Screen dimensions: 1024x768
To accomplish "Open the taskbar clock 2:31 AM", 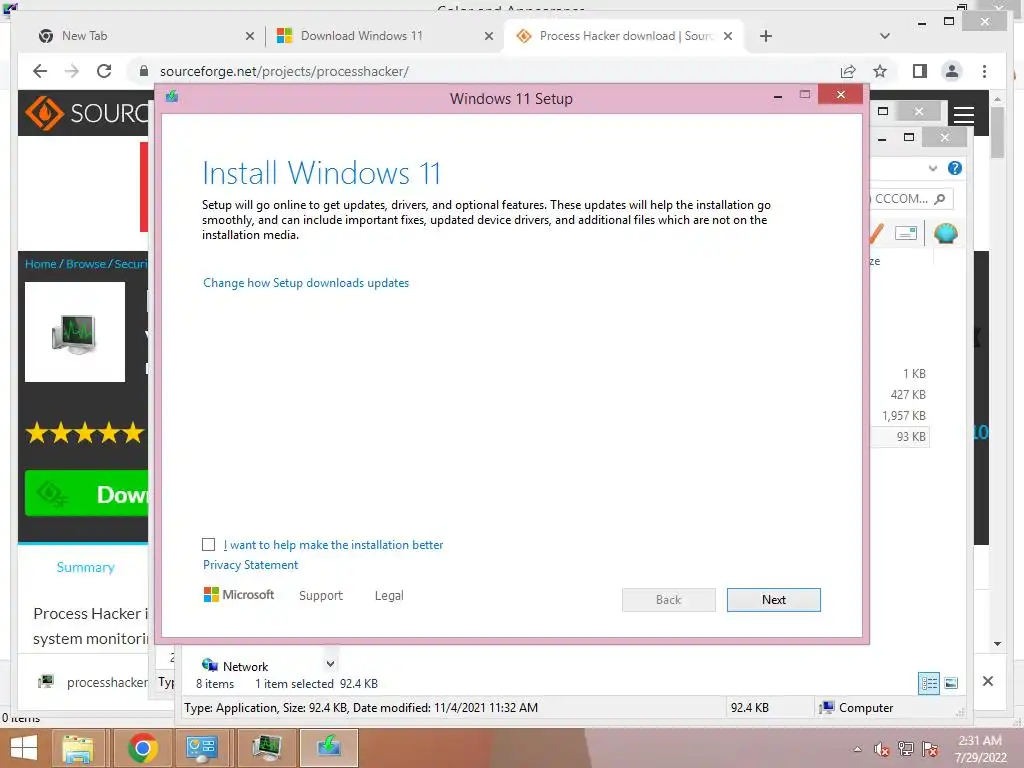I will (980, 748).
